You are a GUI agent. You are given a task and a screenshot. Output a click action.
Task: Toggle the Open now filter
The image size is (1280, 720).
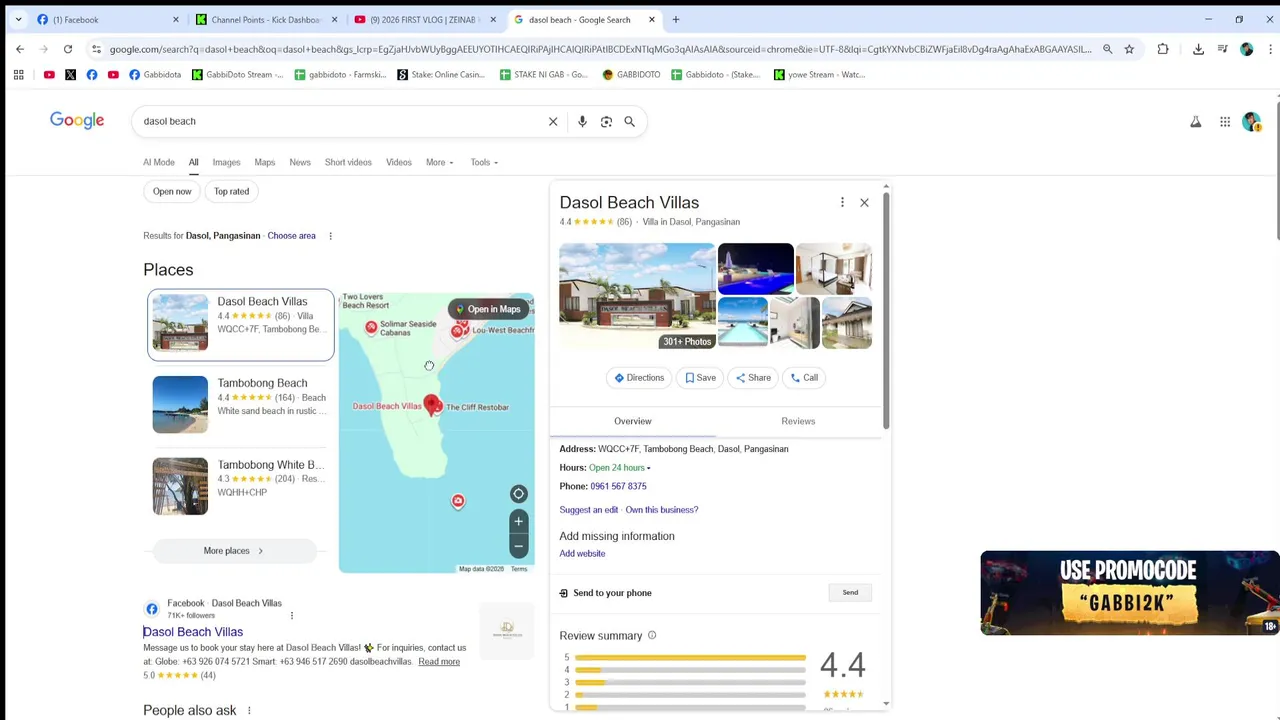click(172, 191)
